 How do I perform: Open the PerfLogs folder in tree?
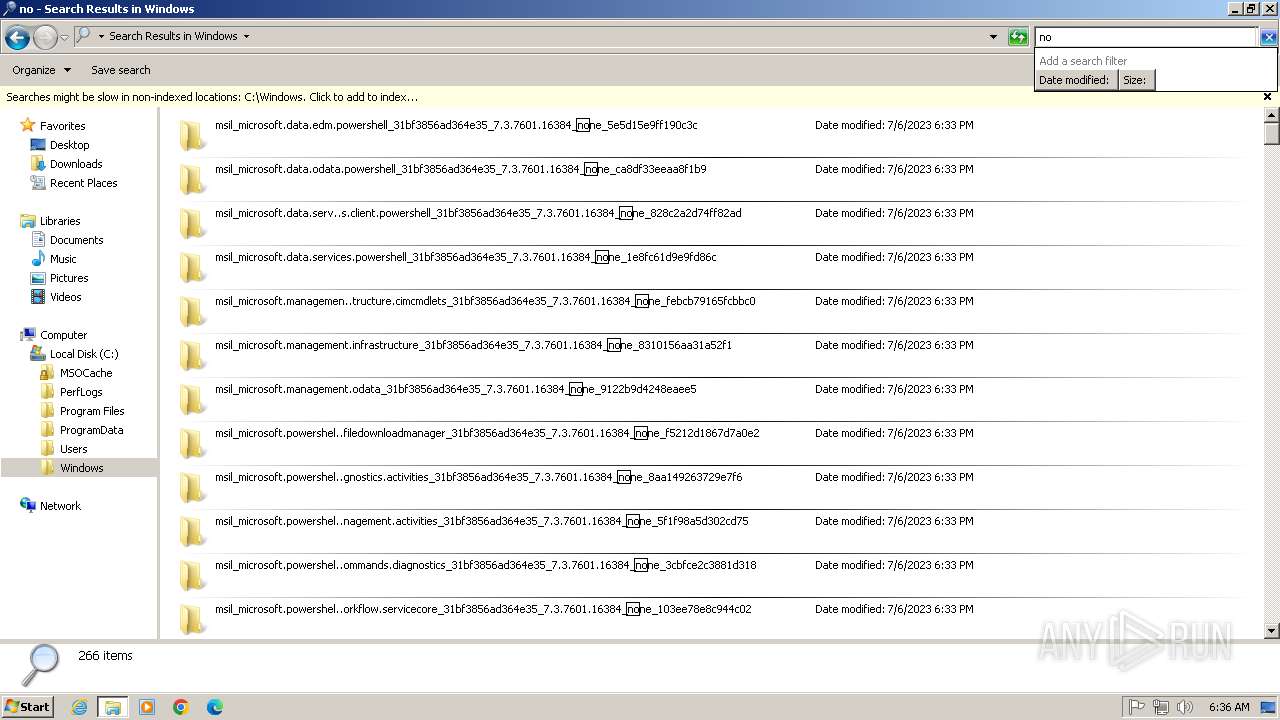[80, 392]
